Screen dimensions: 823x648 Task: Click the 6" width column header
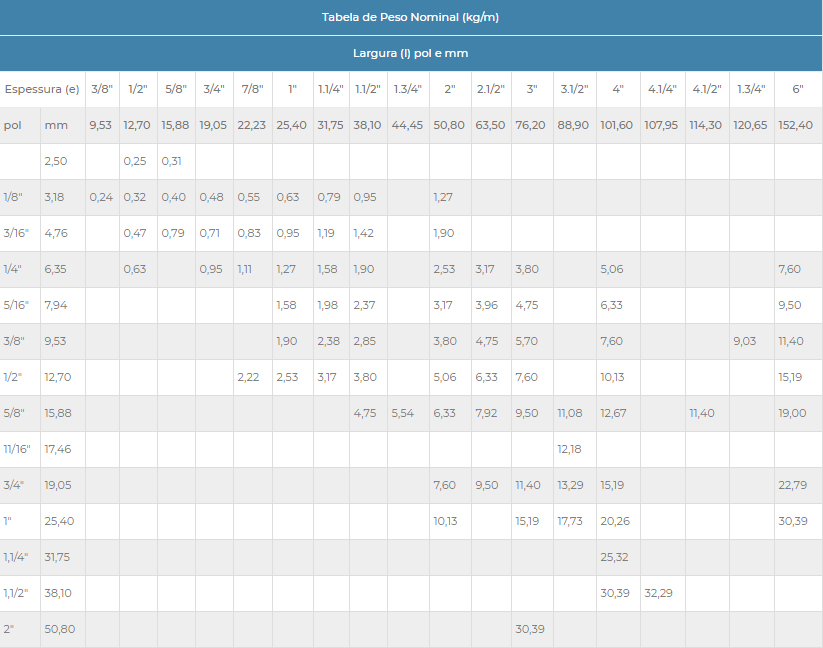coord(798,89)
